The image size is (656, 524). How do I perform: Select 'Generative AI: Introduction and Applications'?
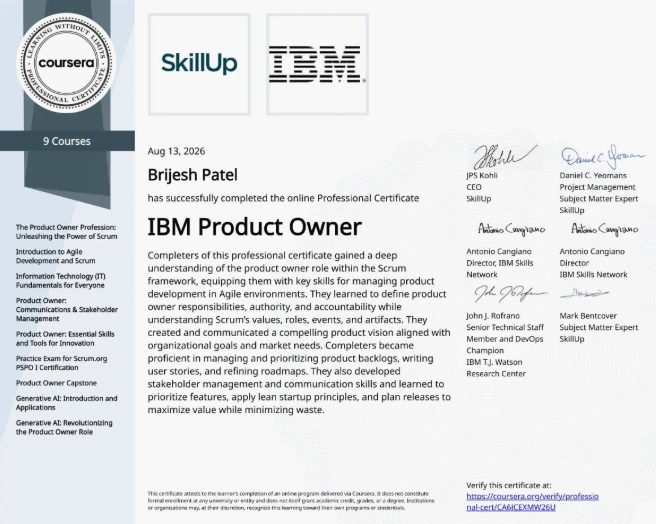(67, 403)
